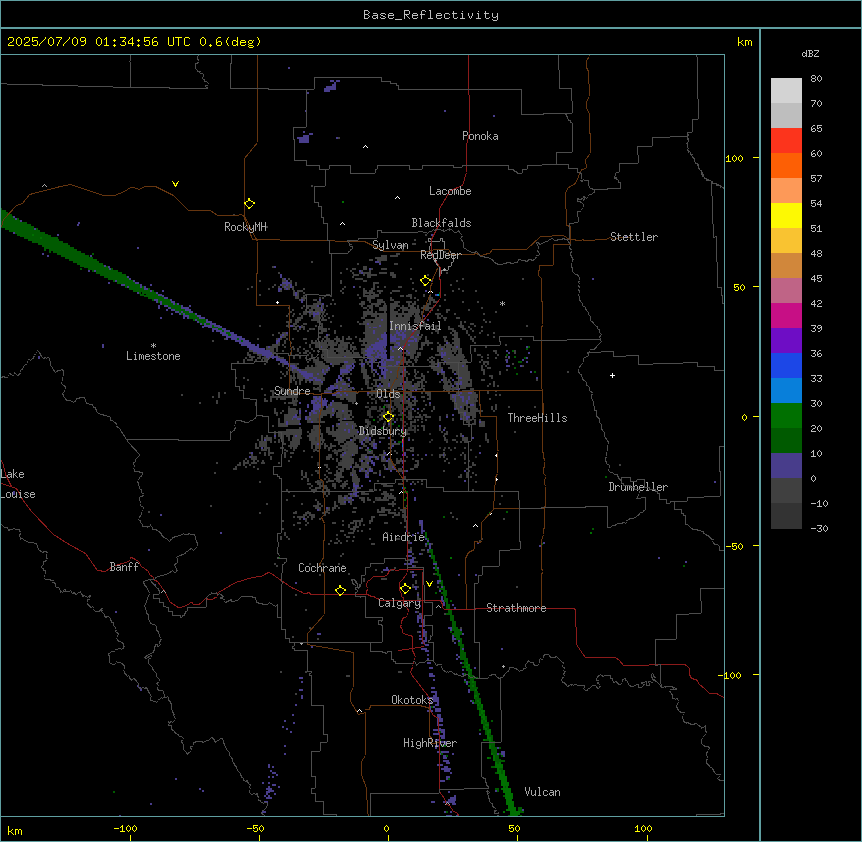This screenshot has width=862, height=842.
Task: Pick the tan 45–48 dBZ legend swatch
Action: (786, 265)
